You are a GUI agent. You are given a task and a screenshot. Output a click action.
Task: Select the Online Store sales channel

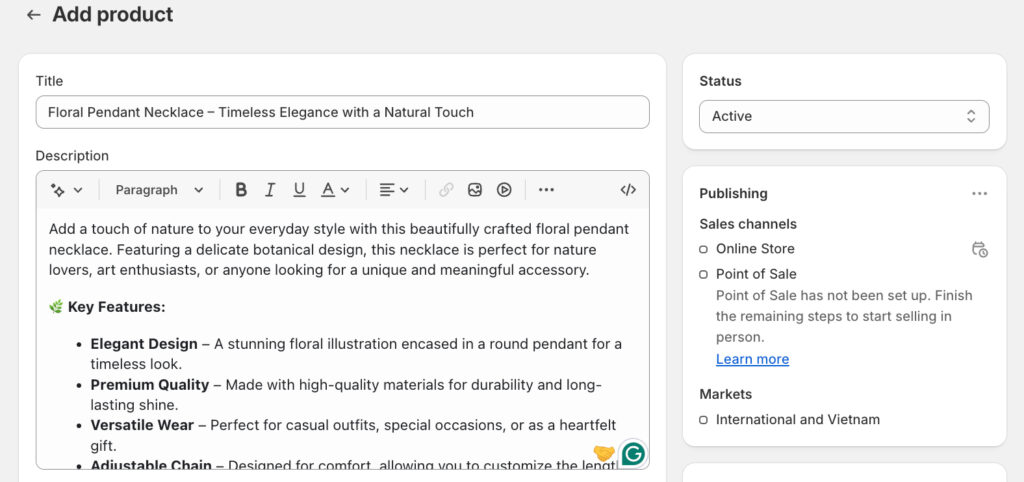point(755,249)
